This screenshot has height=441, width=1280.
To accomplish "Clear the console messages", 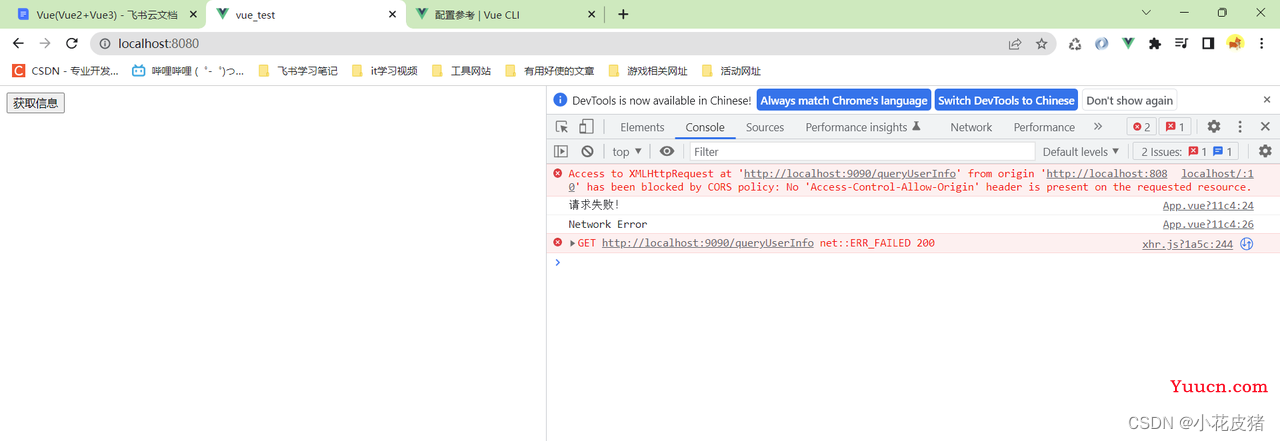I will pos(587,151).
